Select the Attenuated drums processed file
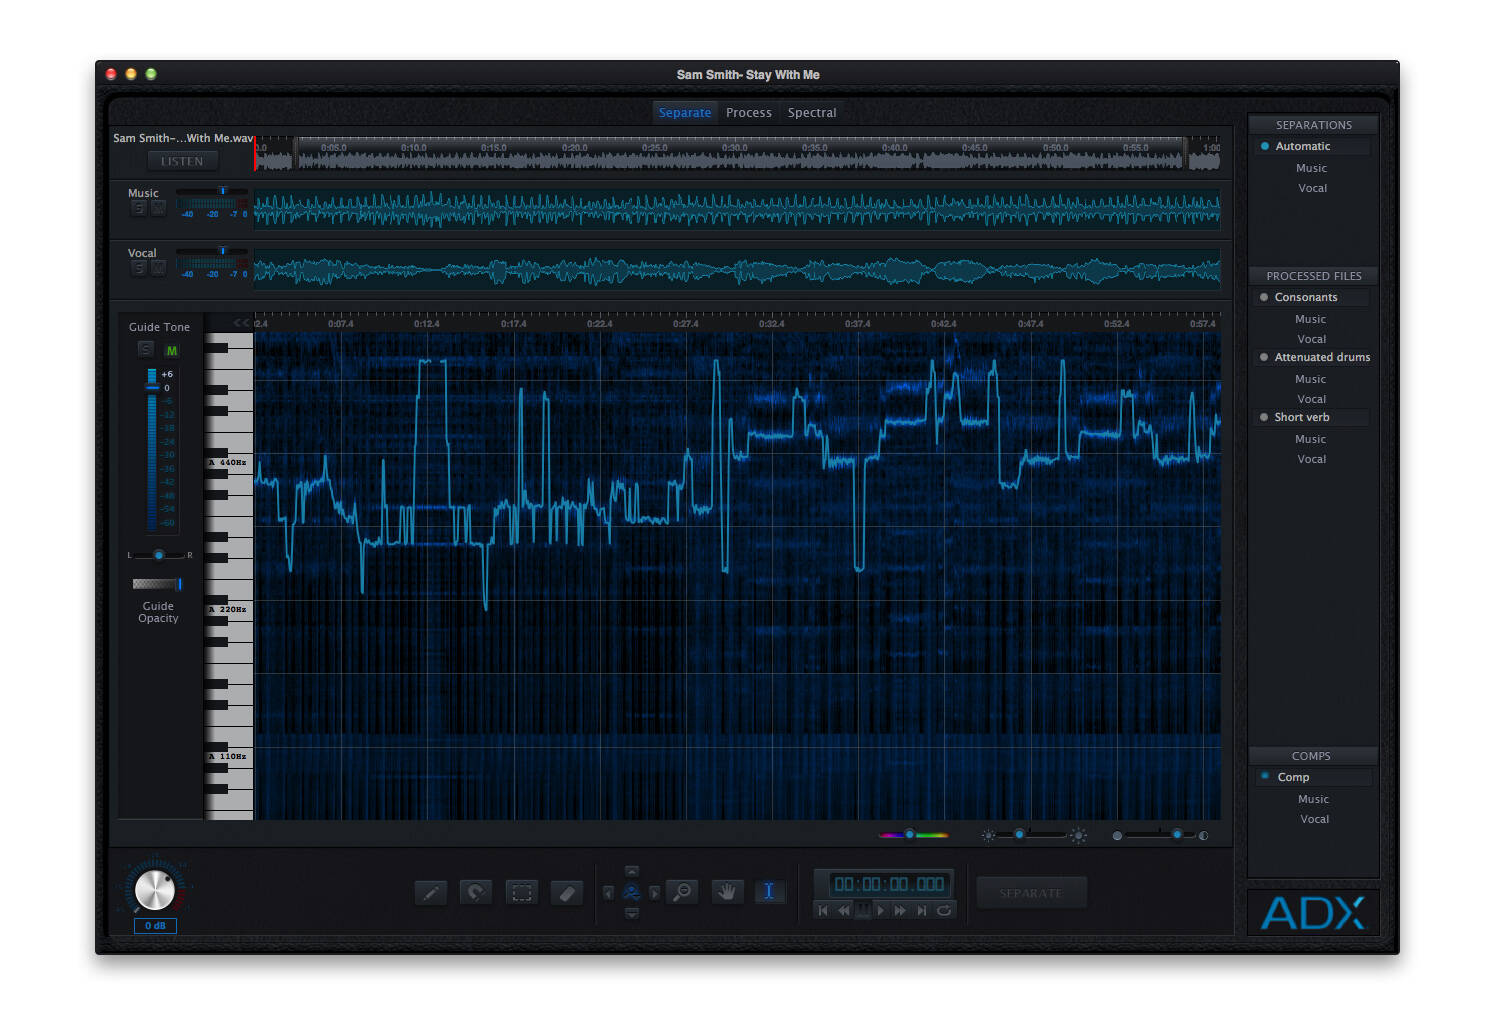Viewport: 1495px width, 1035px height. 1313,357
